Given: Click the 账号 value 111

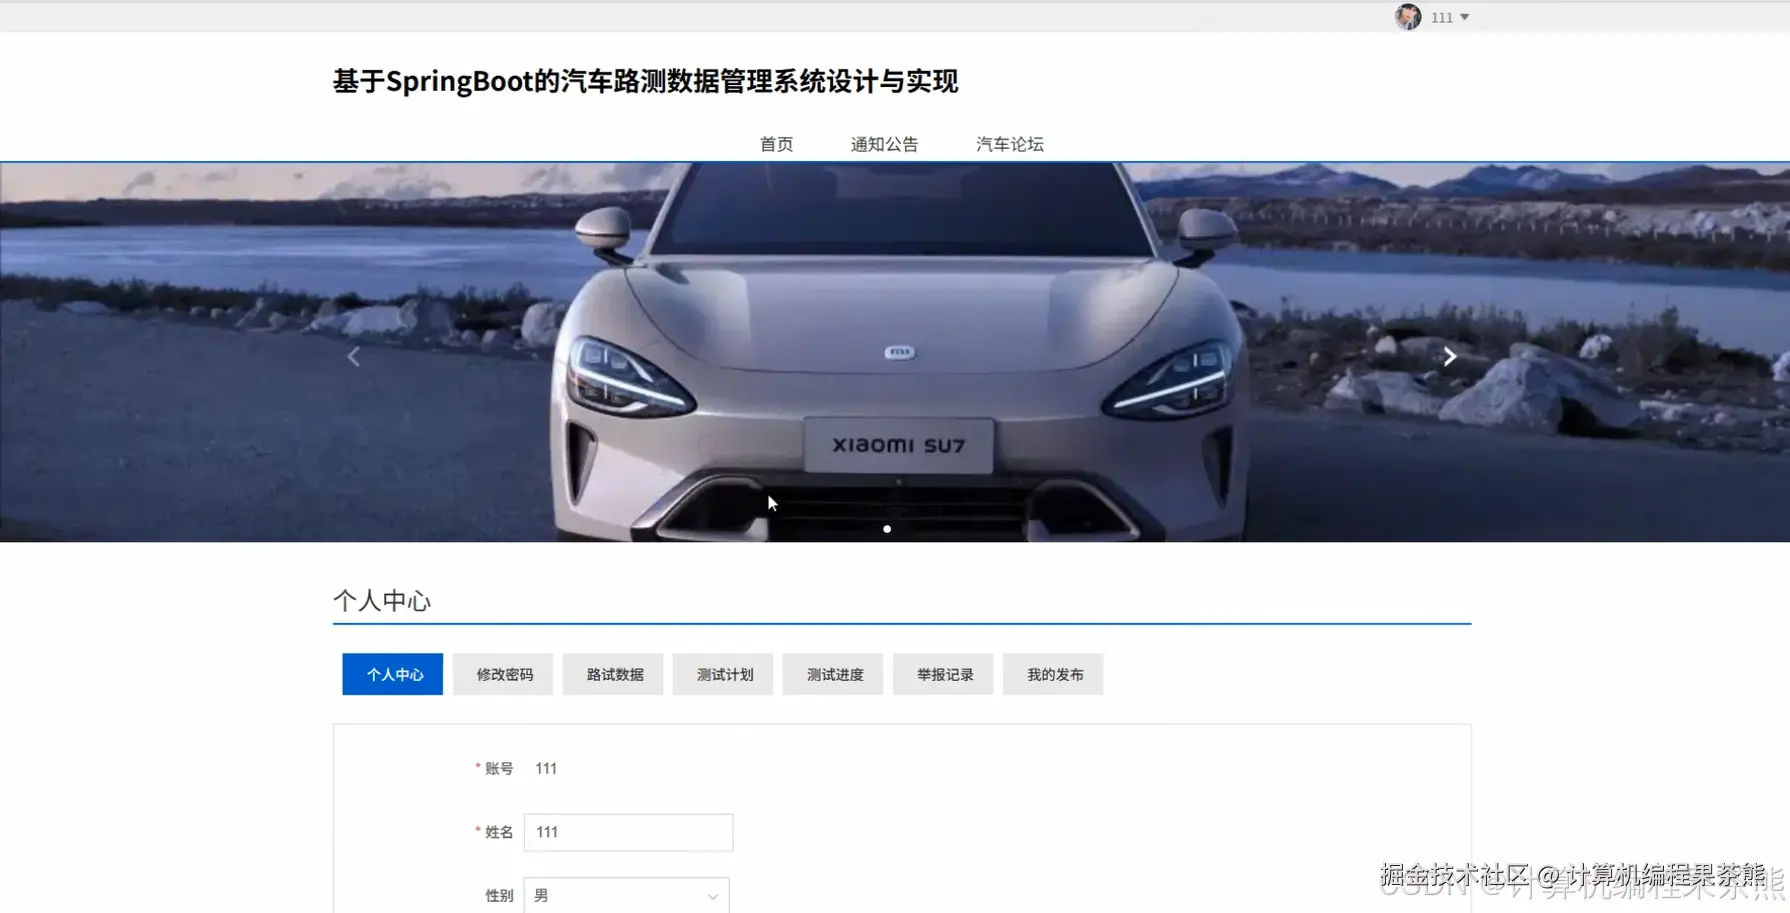Looking at the screenshot, I should pos(546,768).
